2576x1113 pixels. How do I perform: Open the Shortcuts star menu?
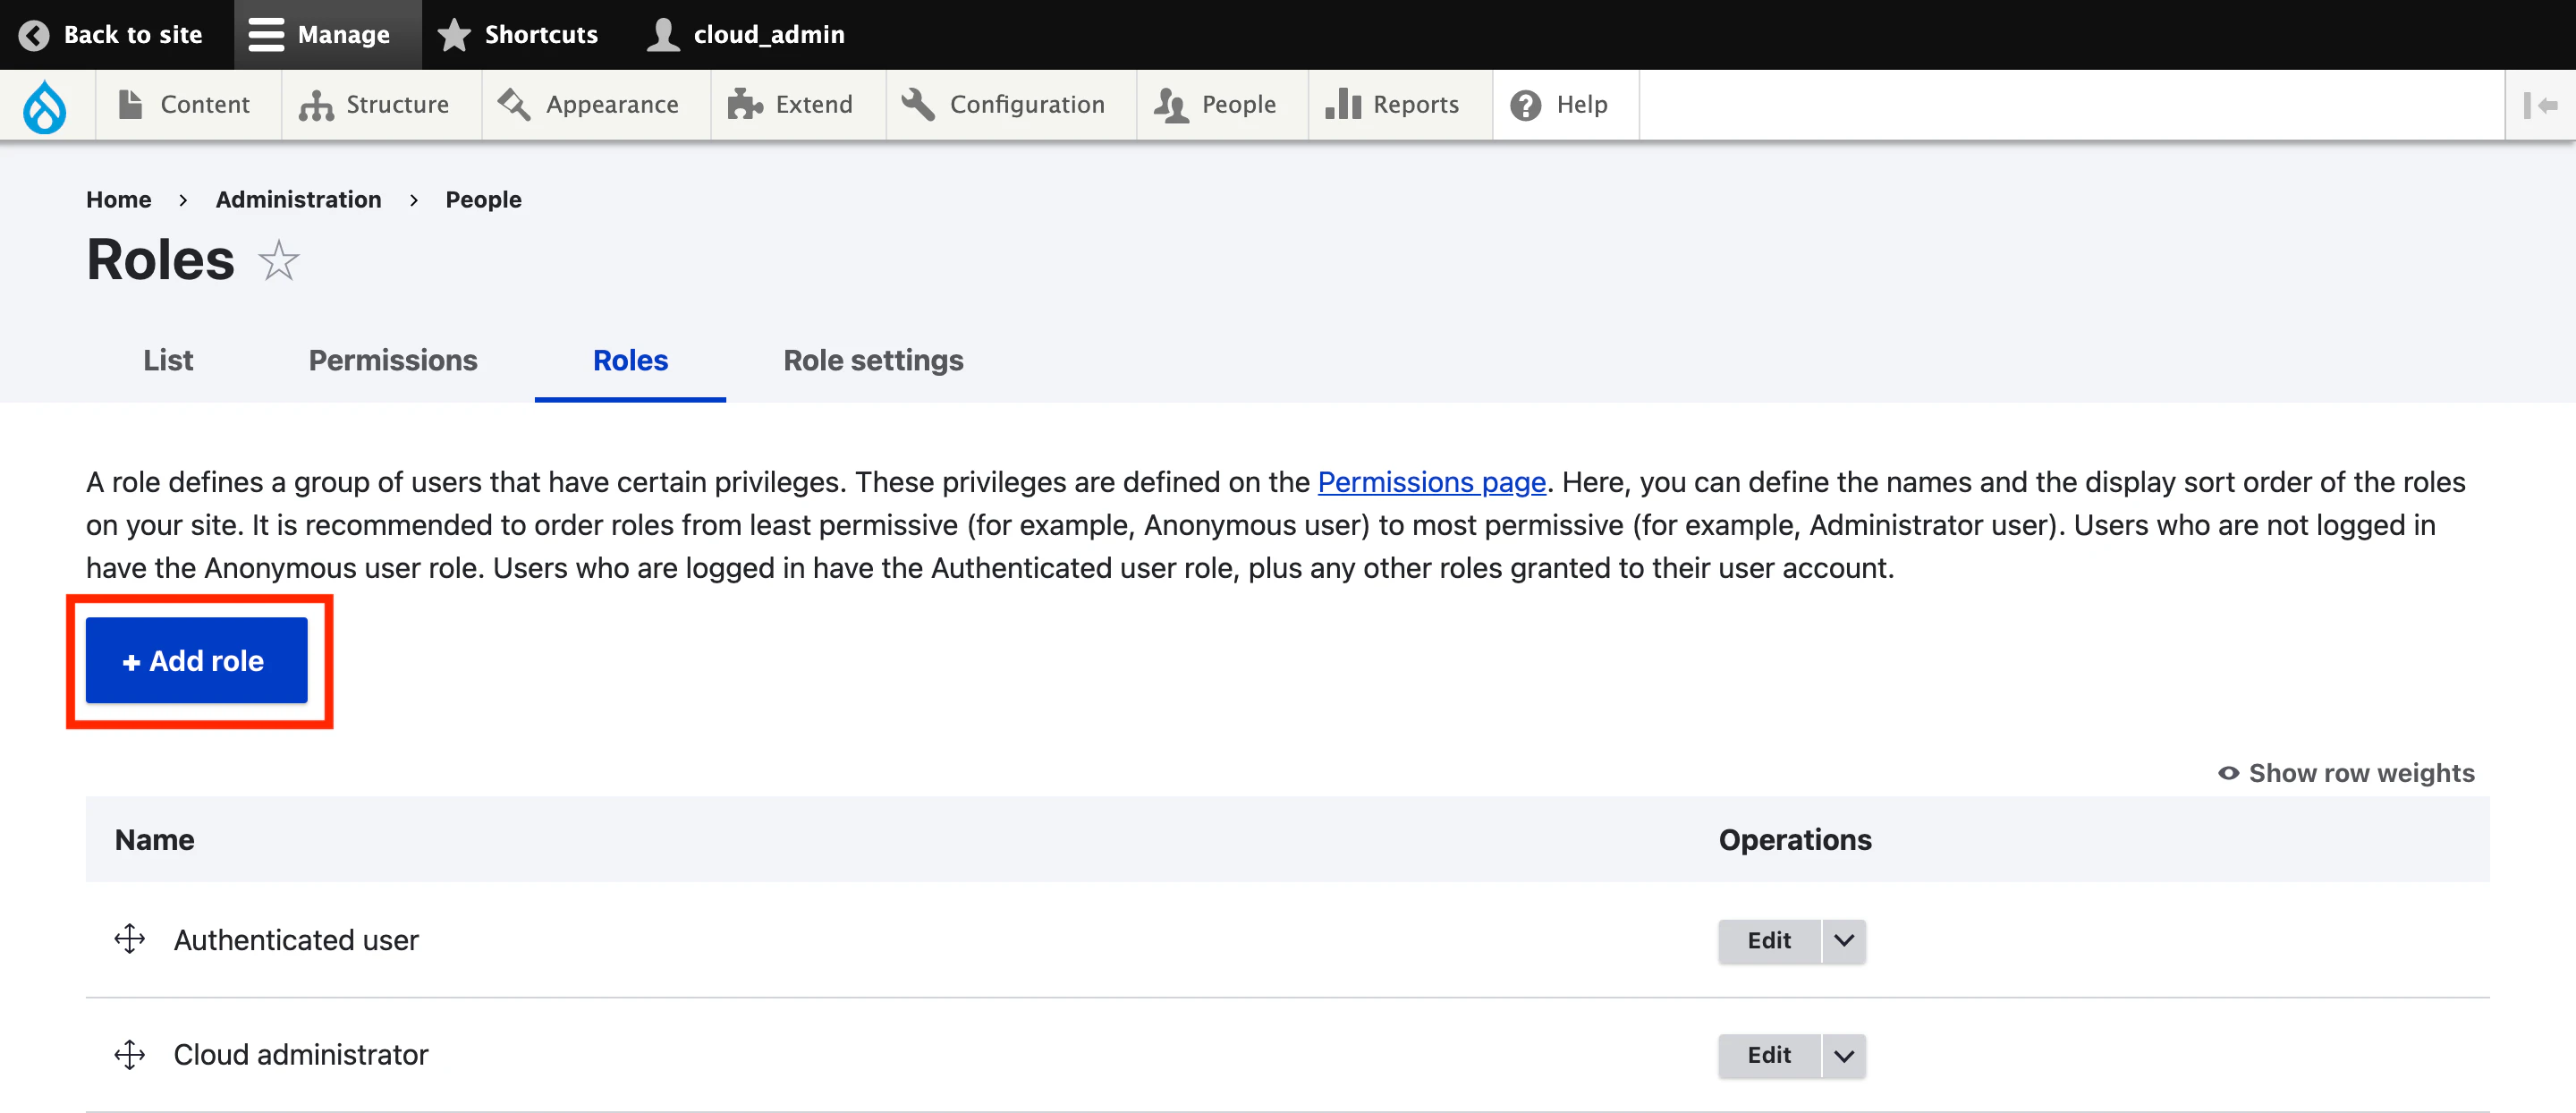point(518,35)
